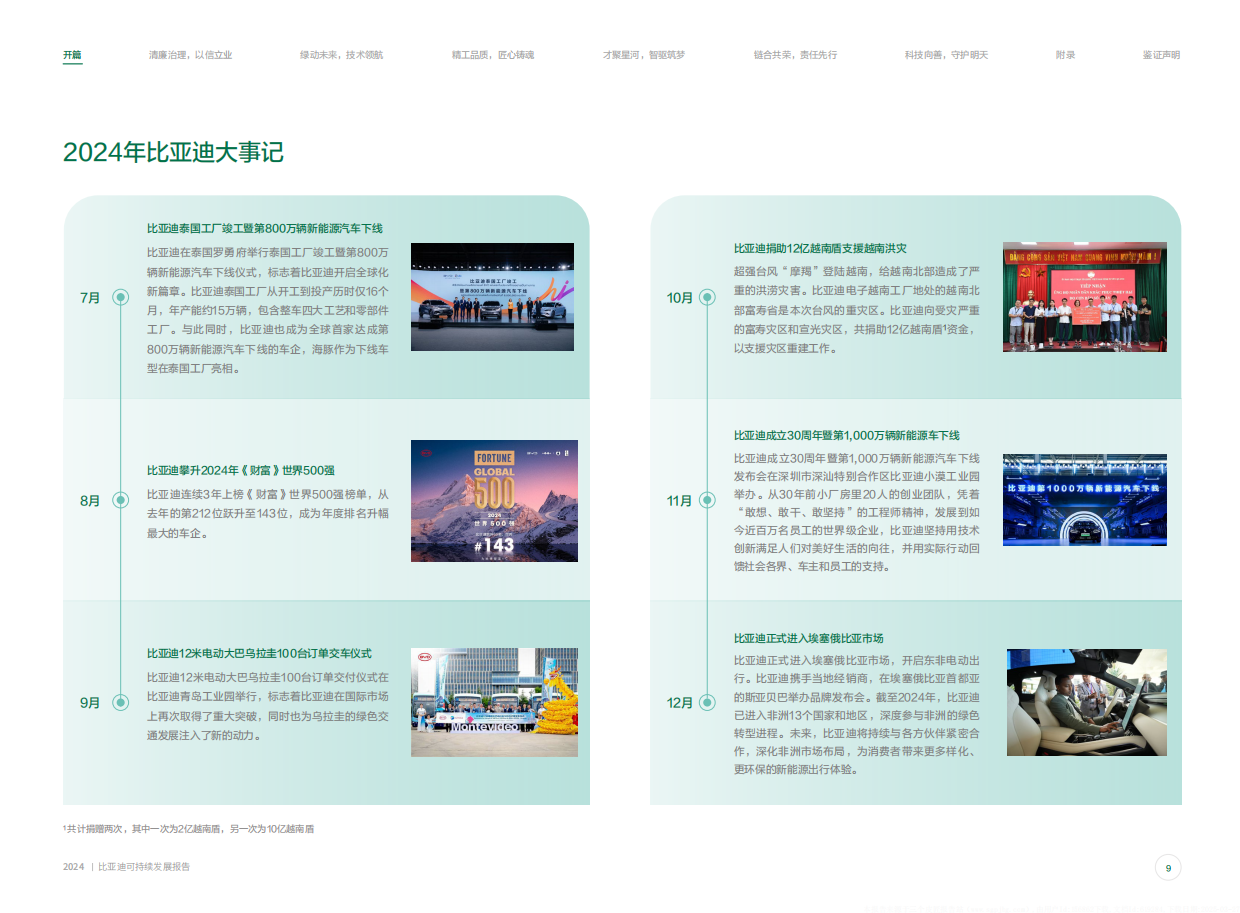The image size is (1240, 913).
Task: Open 链合共荣，责任先行 navigation item
Action: coord(796,55)
